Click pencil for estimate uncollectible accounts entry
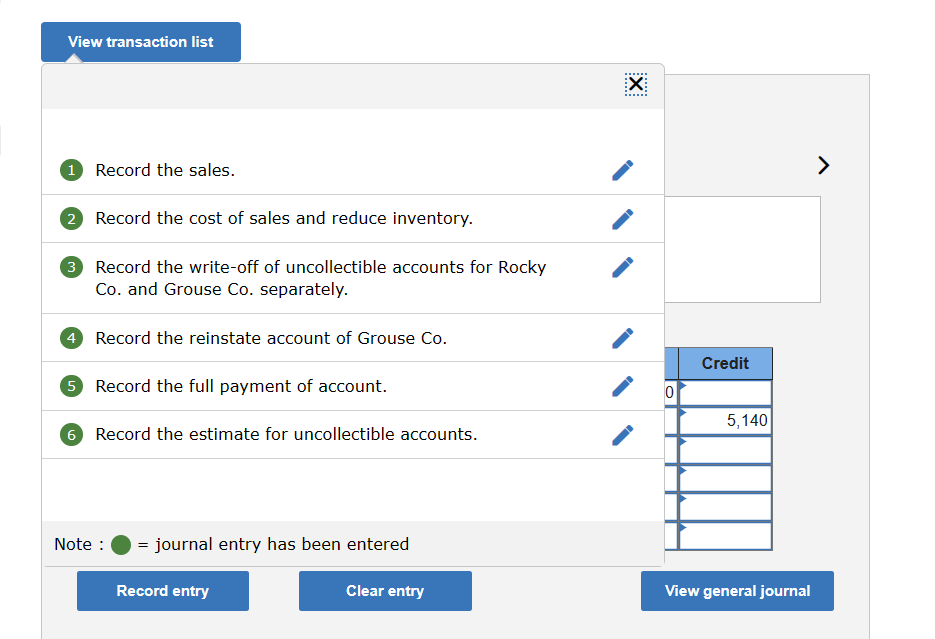The image size is (935, 639). click(x=623, y=434)
